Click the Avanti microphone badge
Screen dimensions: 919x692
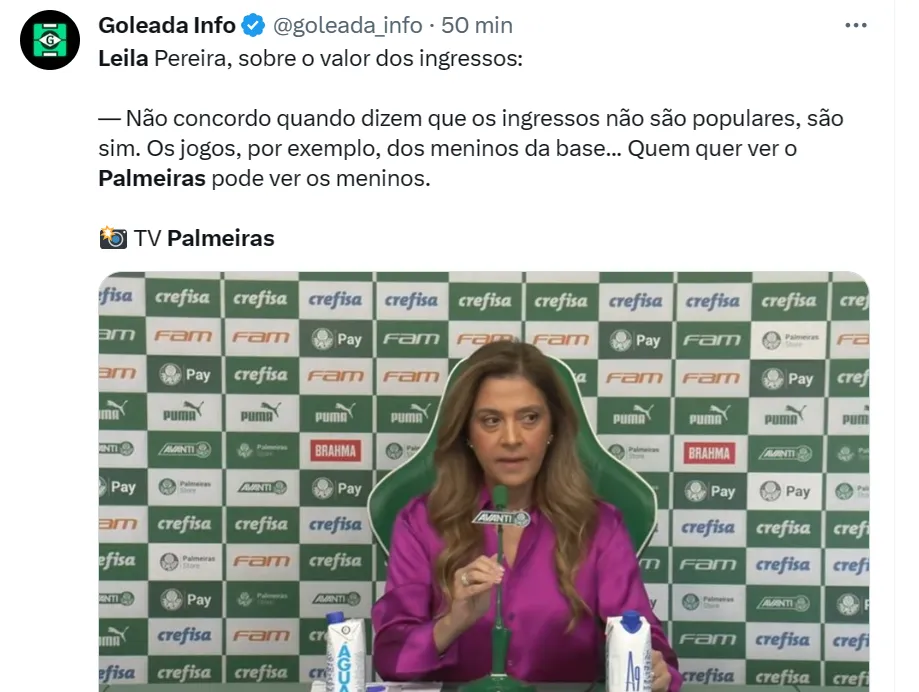pos(501,518)
